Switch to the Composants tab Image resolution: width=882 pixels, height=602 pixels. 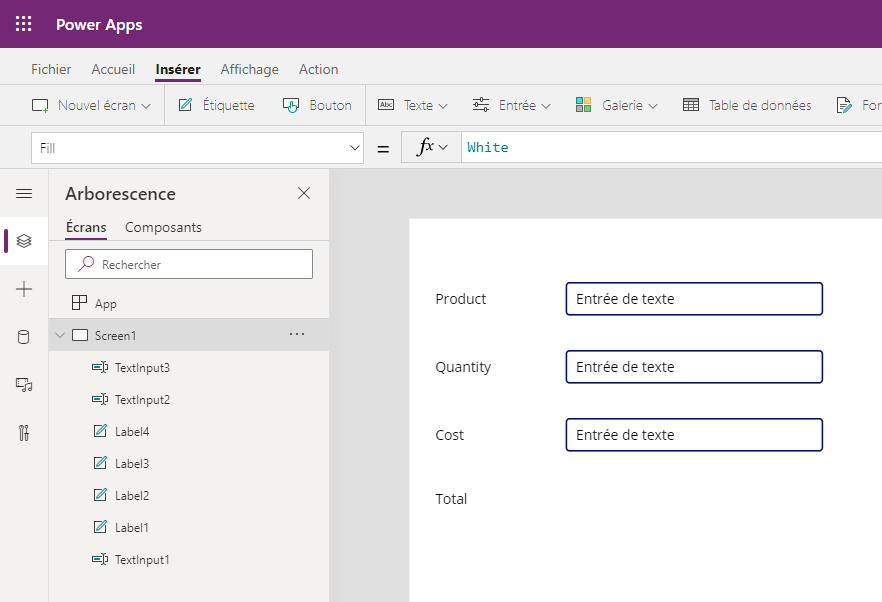[x=162, y=227]
